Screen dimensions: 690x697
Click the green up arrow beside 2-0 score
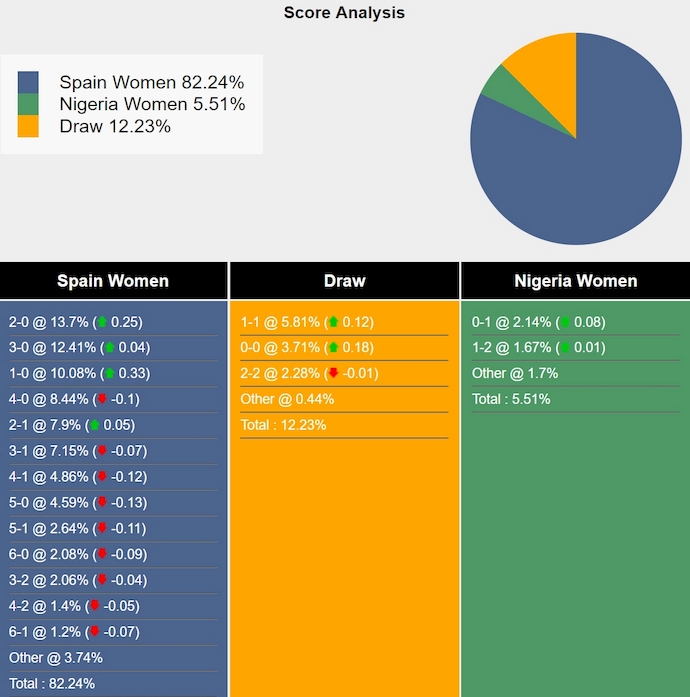pos(102,322)
